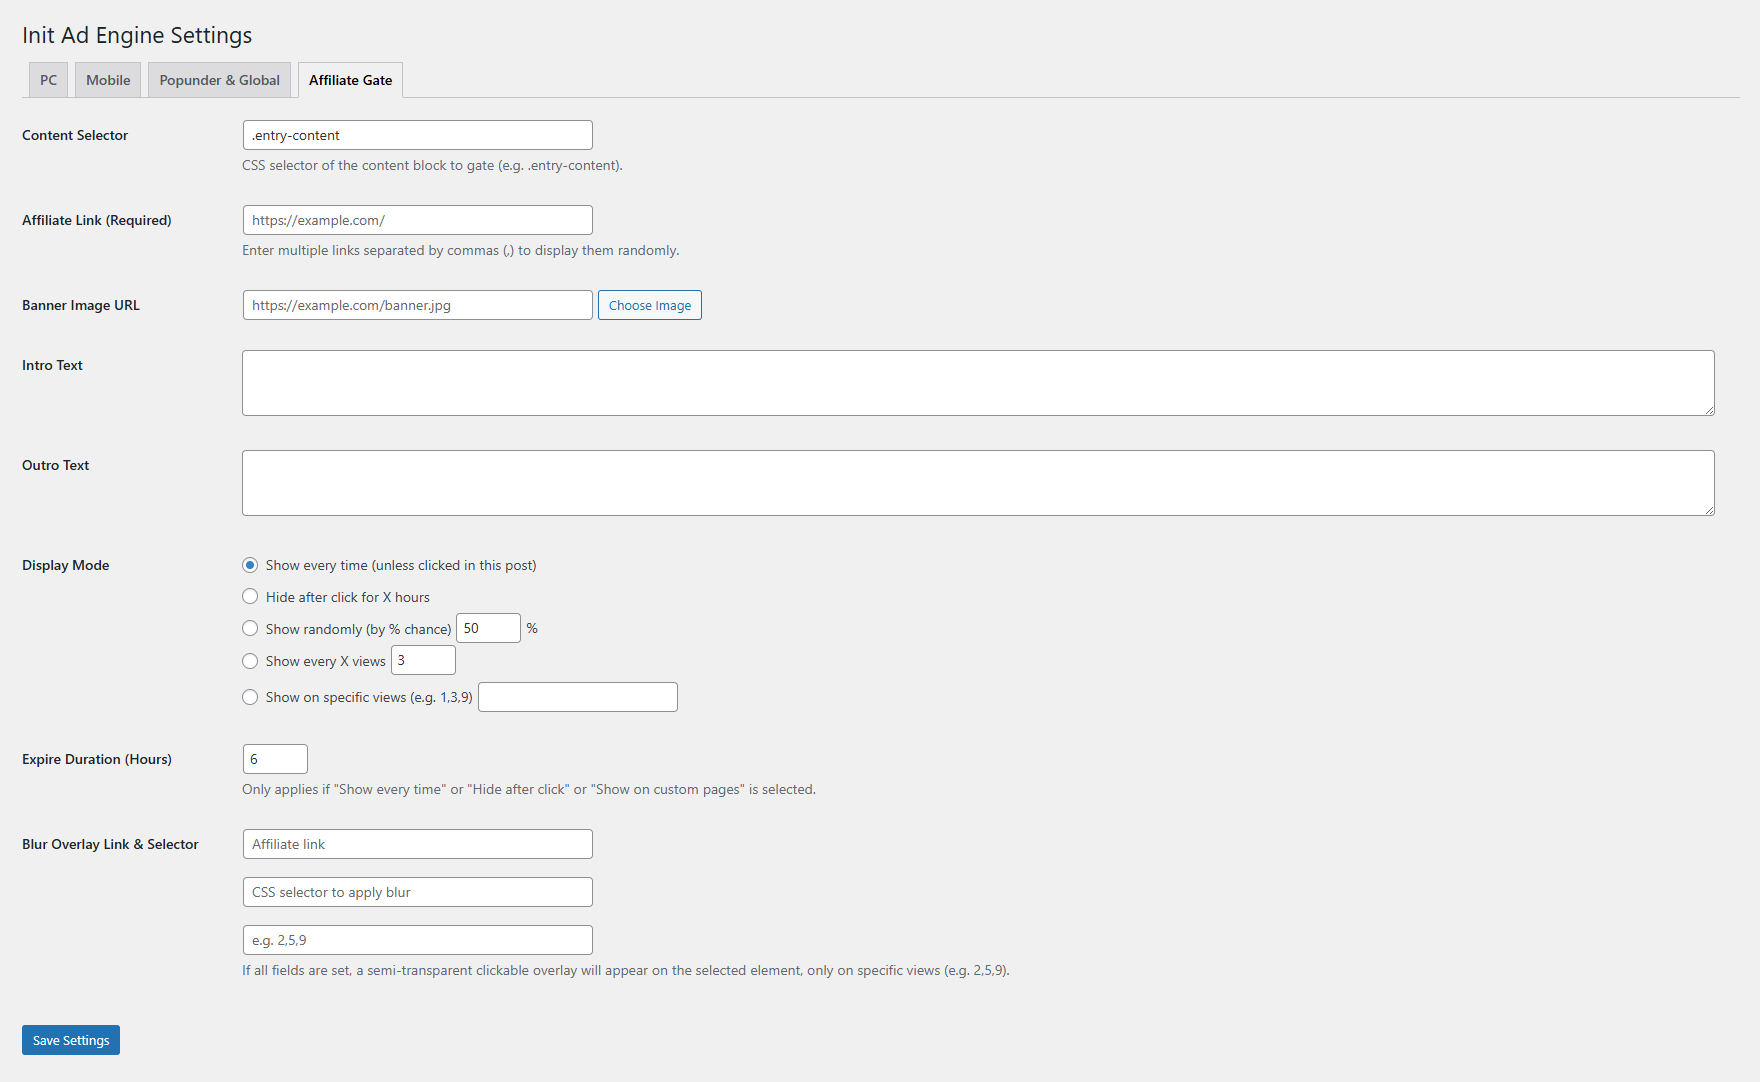Image resolution: width=1760 pixels, height=1082 pixels.
Task: Enable "Hide after click for X hours"
Action: [x=250, y=596]
